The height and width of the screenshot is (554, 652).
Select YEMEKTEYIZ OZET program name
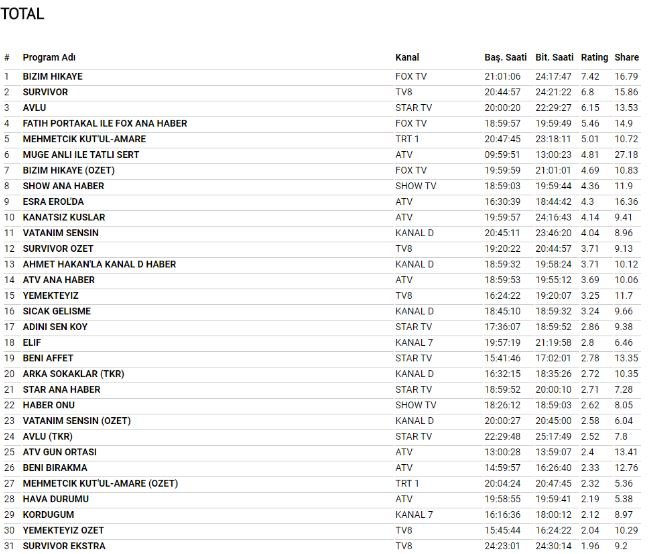pos(63,531)
